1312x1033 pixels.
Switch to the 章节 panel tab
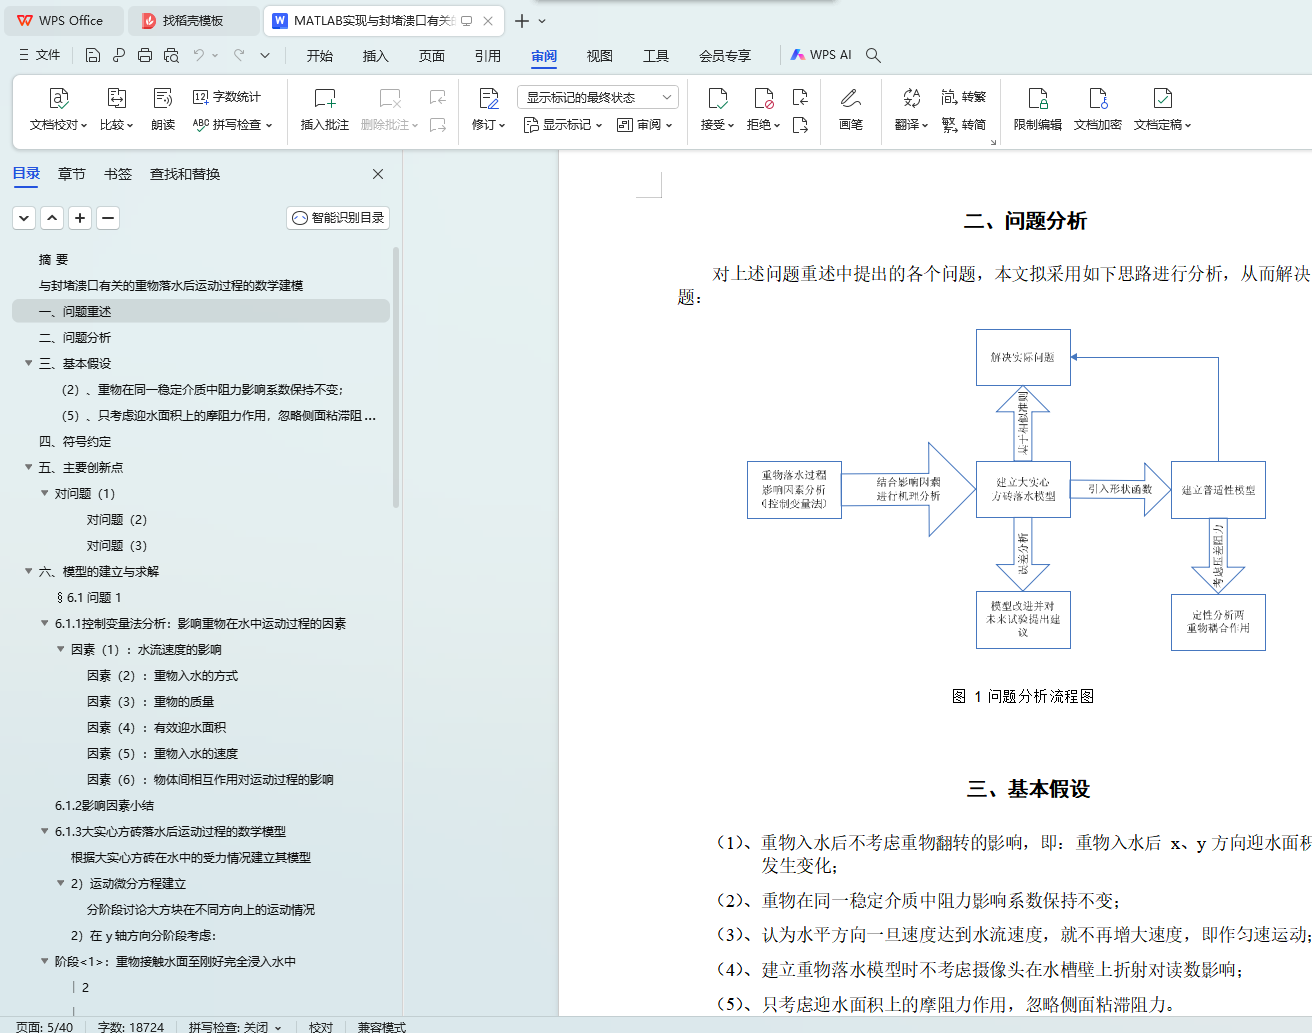click(x=72, y=174)
